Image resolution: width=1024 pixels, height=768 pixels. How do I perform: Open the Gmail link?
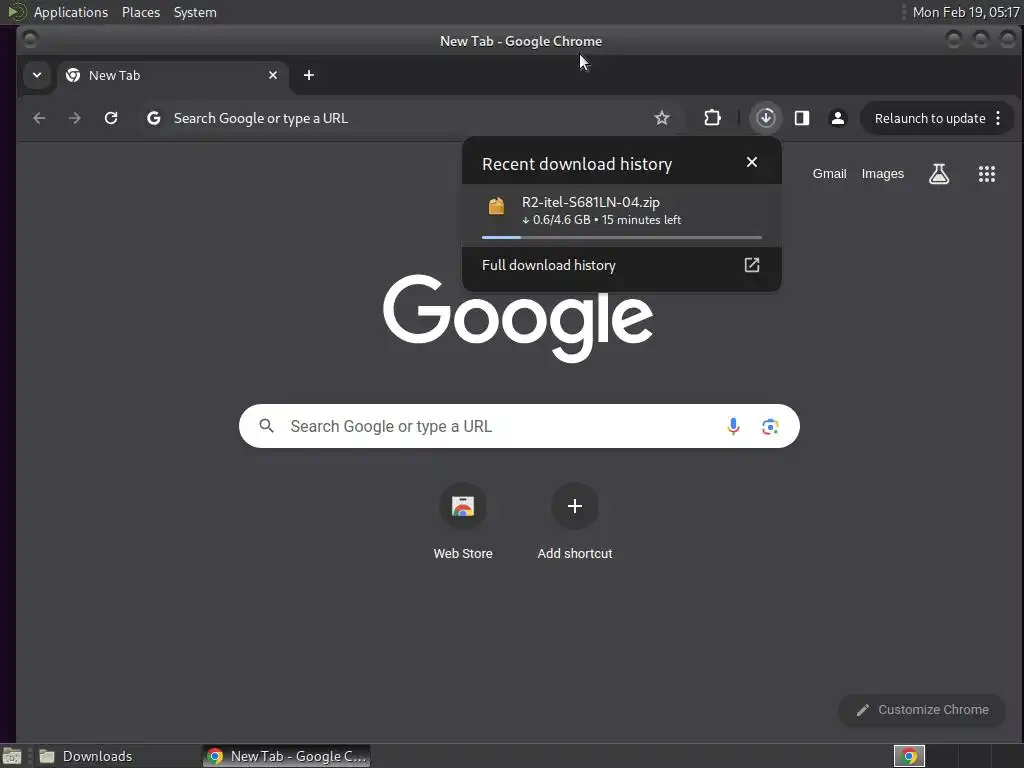click(829, 174)
